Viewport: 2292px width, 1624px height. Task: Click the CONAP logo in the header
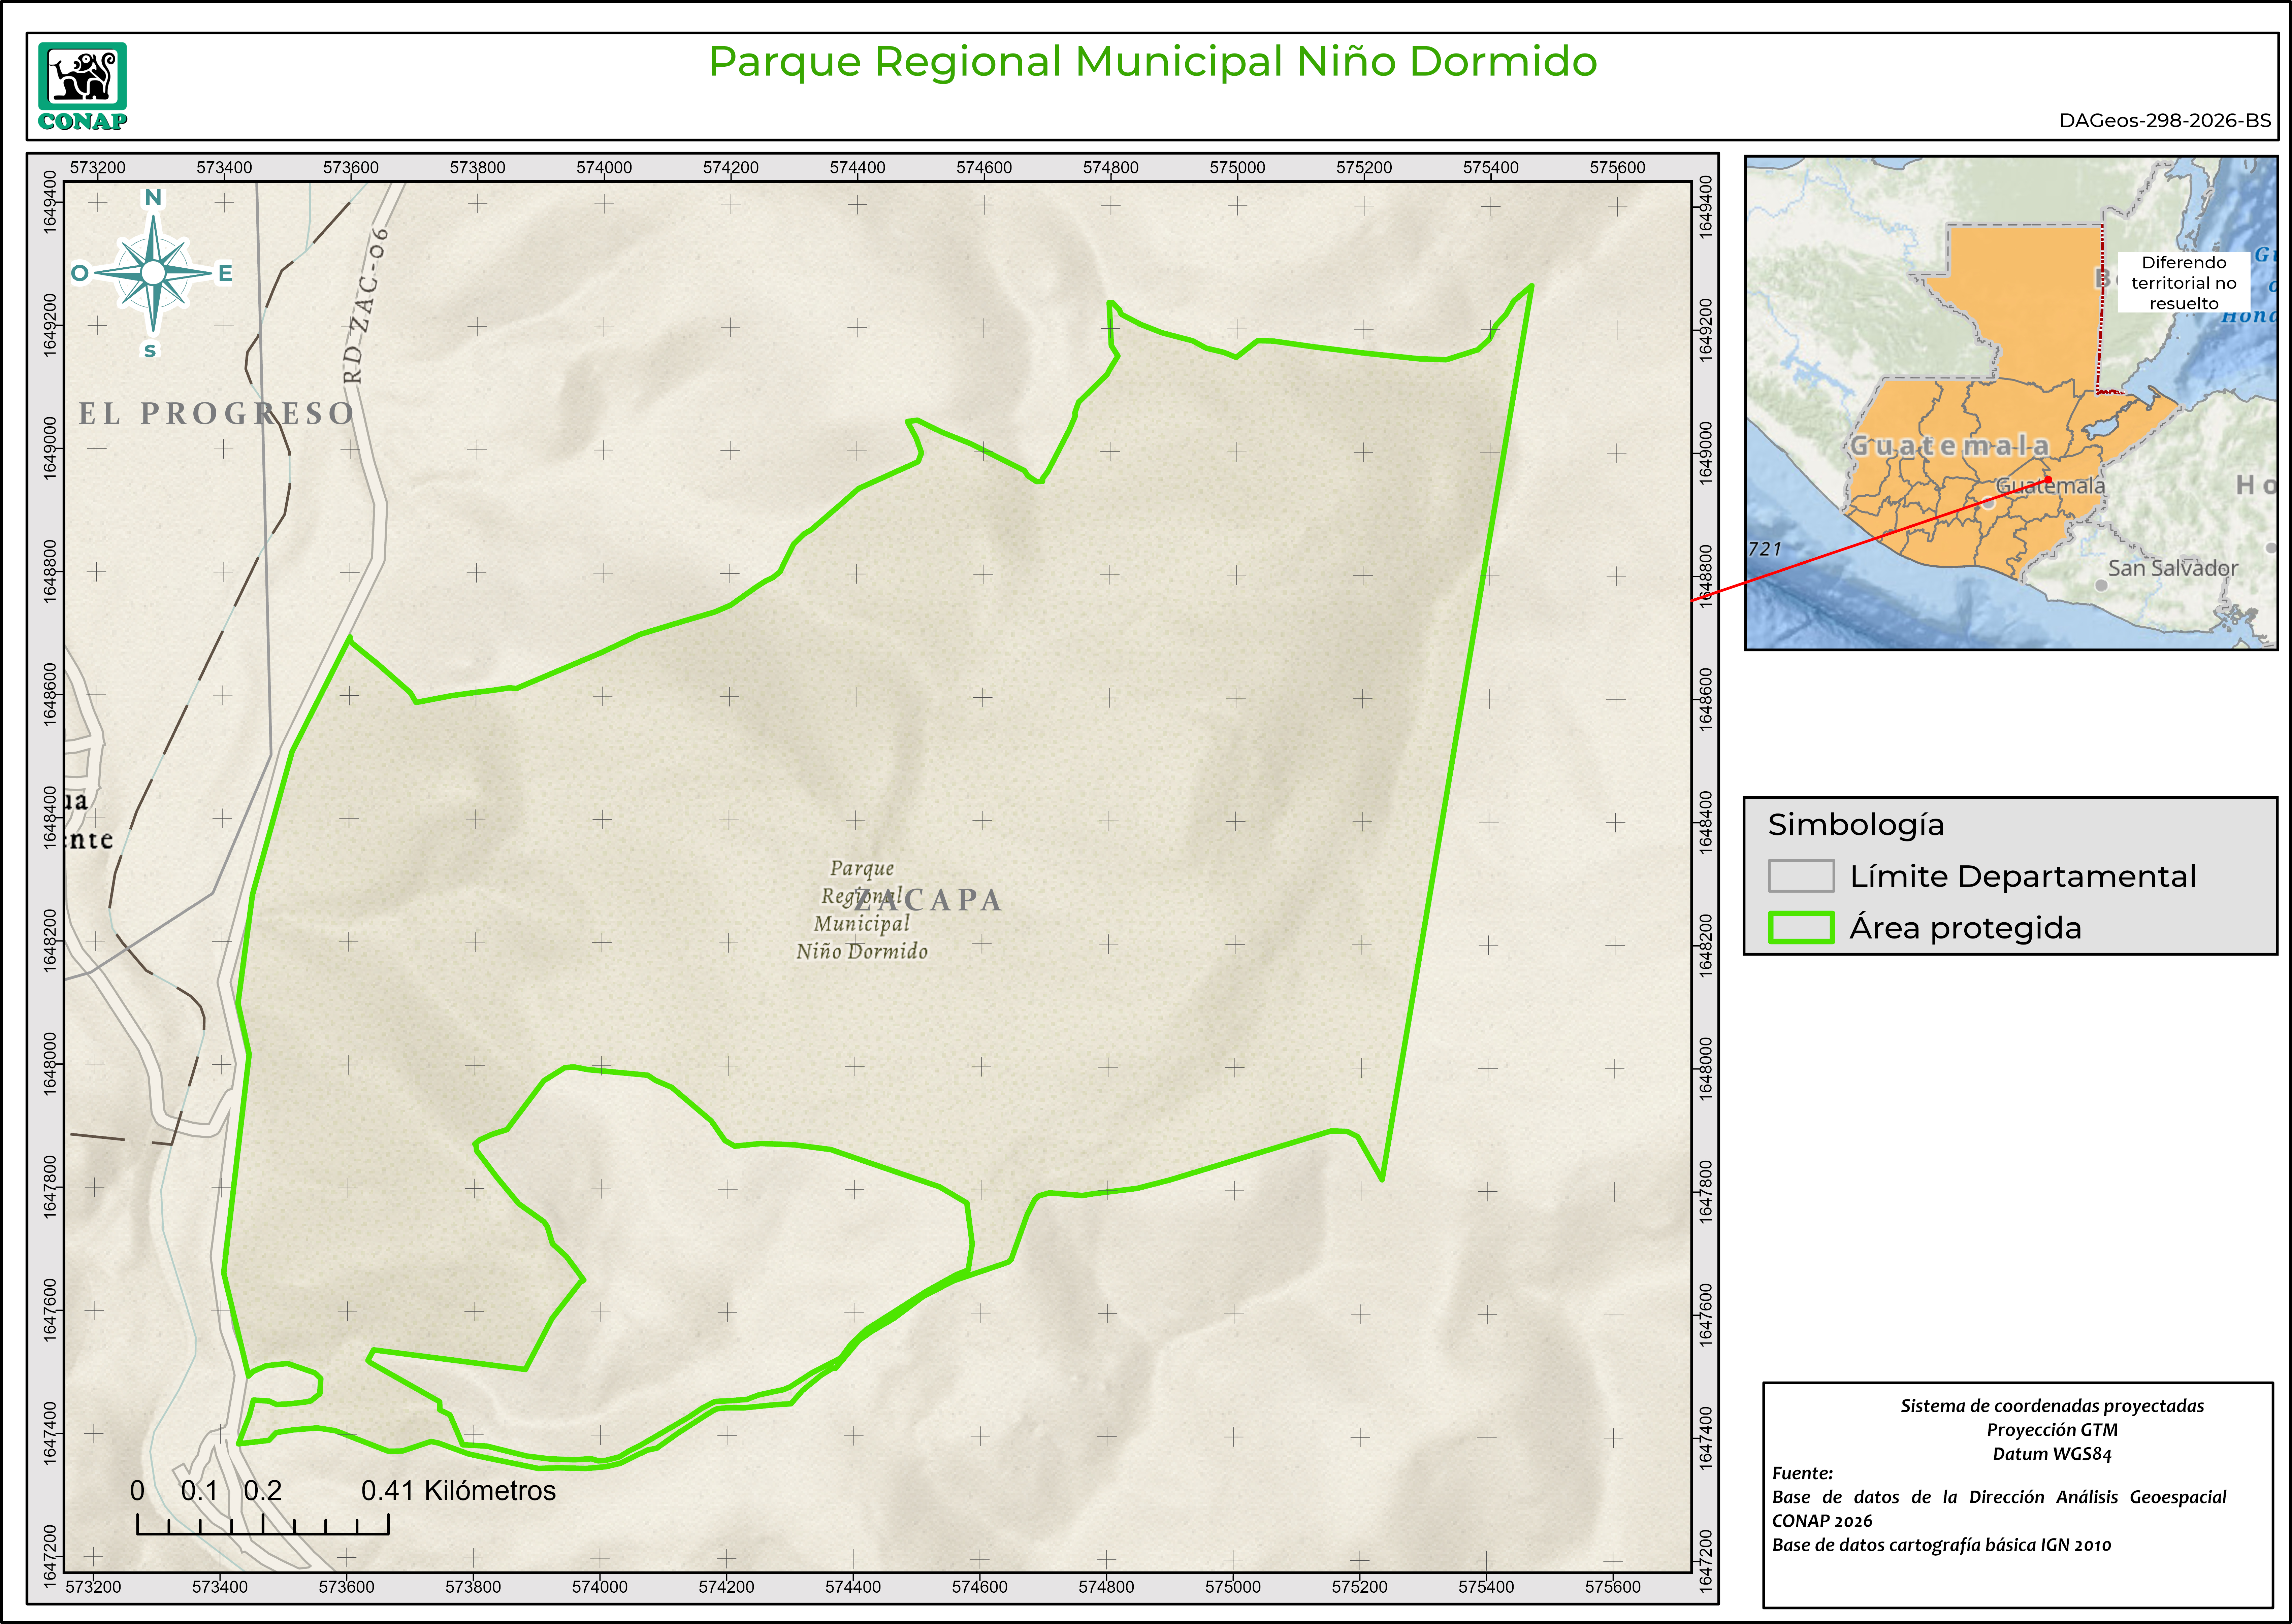point(83,86)
